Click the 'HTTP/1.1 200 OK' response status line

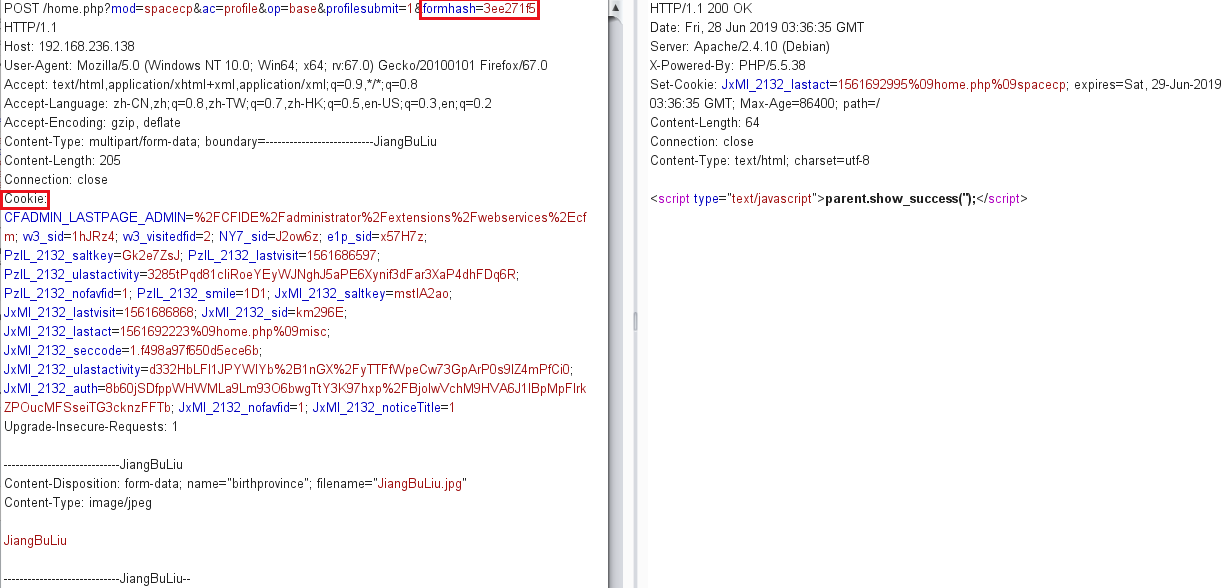click(701, 8)
